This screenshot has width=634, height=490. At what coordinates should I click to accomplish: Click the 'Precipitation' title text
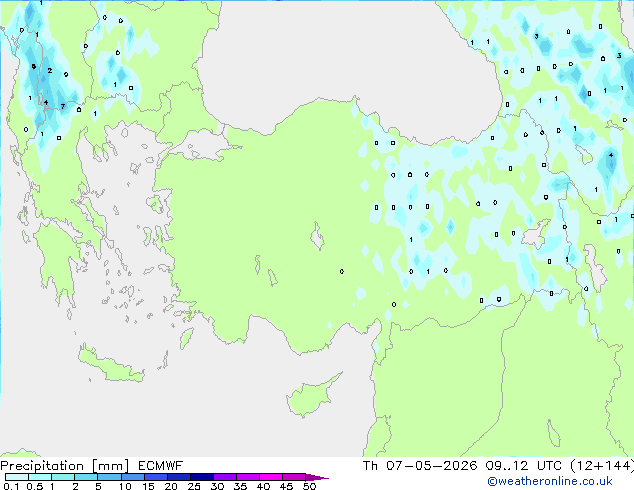pos(42,466)
